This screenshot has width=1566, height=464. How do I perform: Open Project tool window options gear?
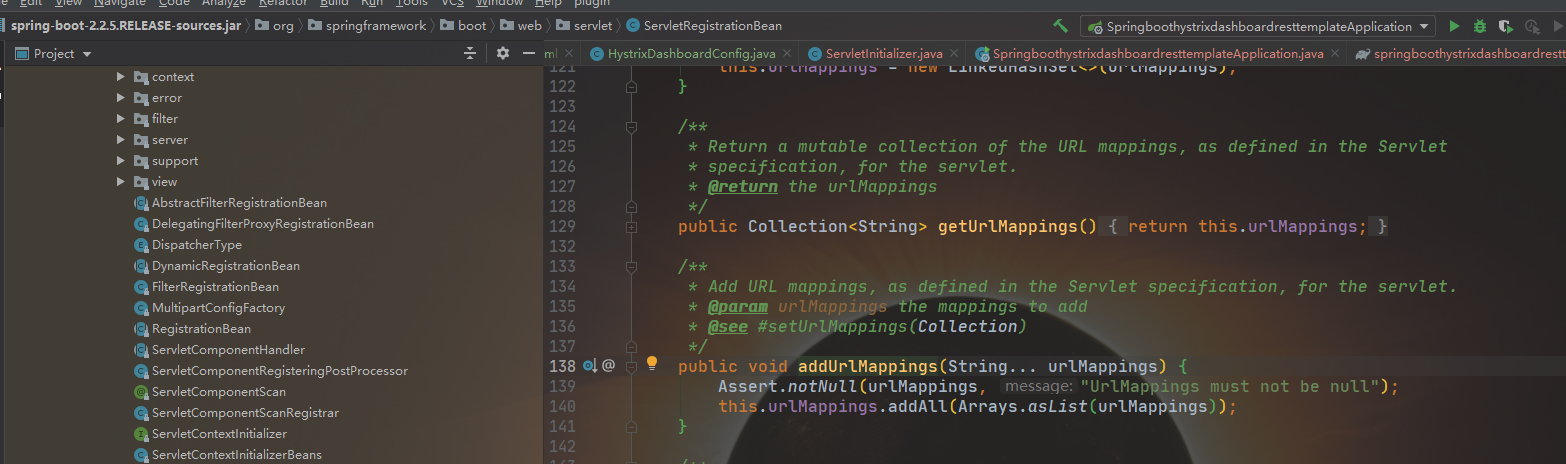503,53
